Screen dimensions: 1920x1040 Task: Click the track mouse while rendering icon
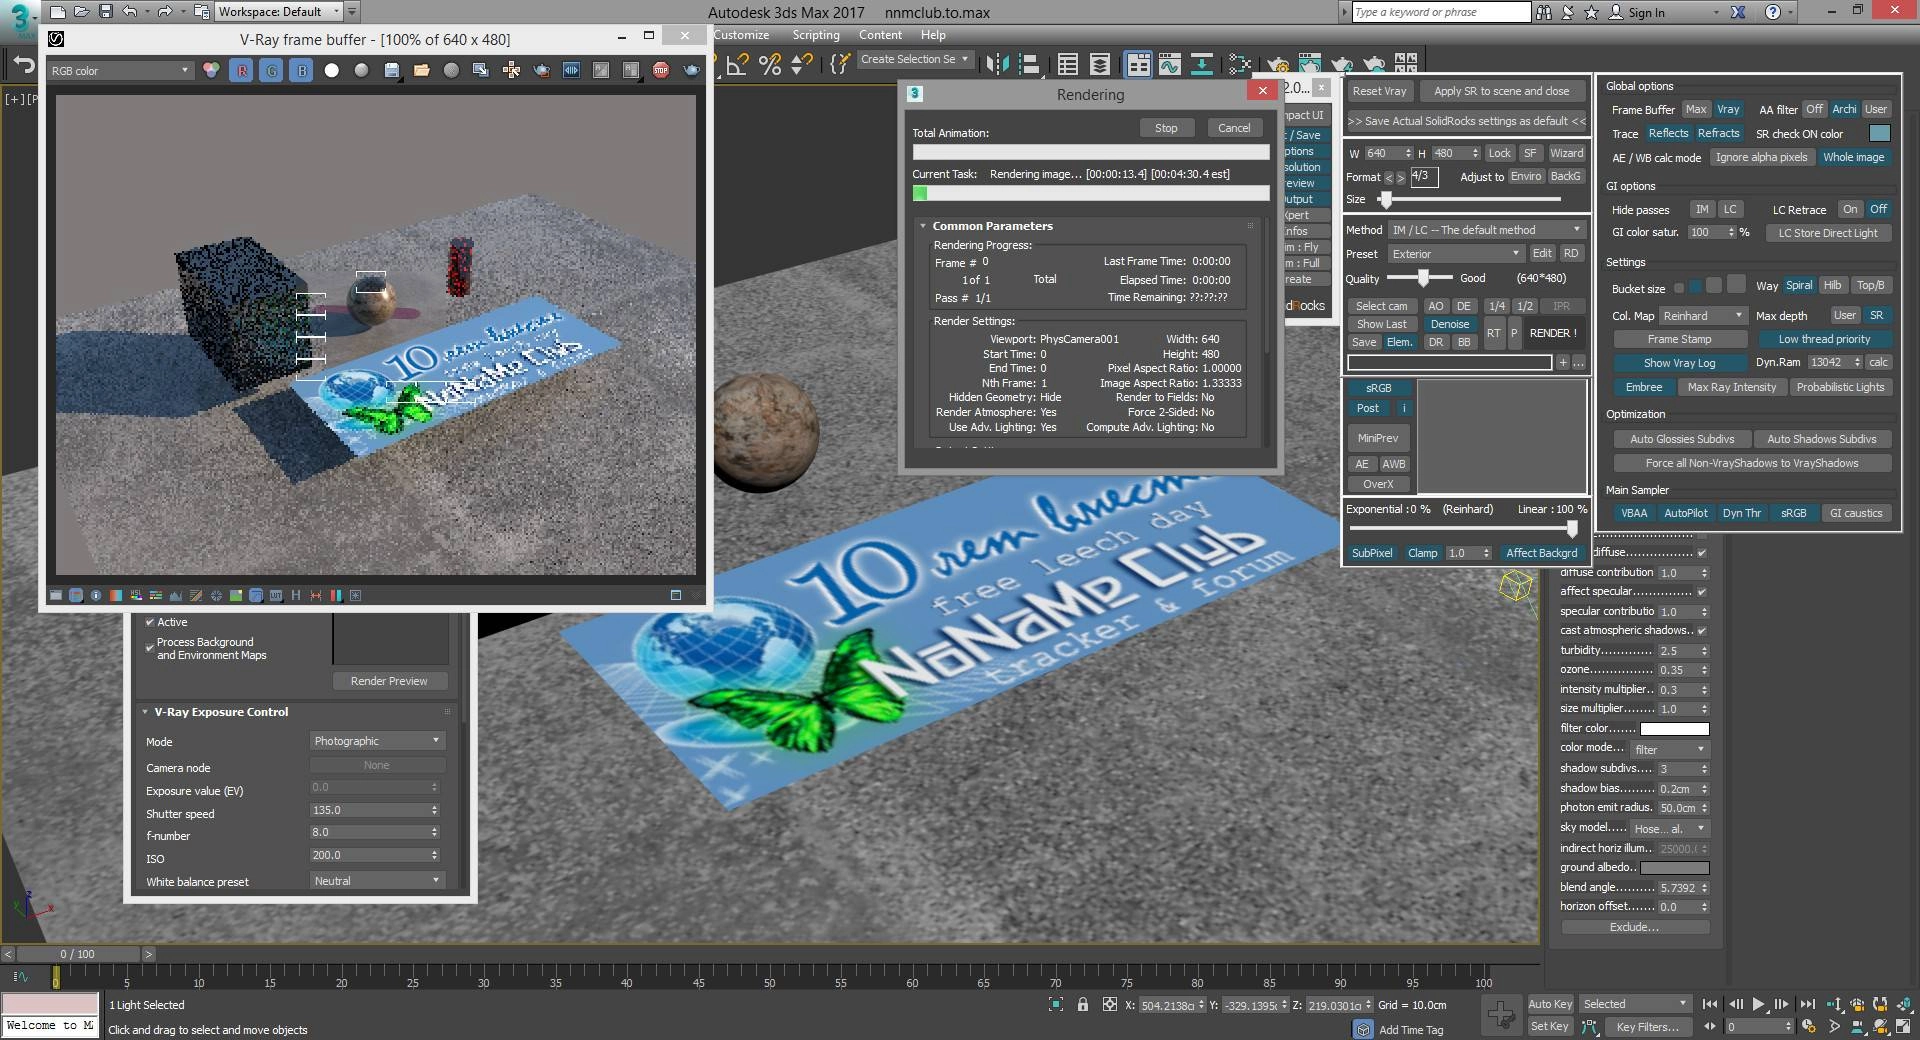click(x=511, y=70)
